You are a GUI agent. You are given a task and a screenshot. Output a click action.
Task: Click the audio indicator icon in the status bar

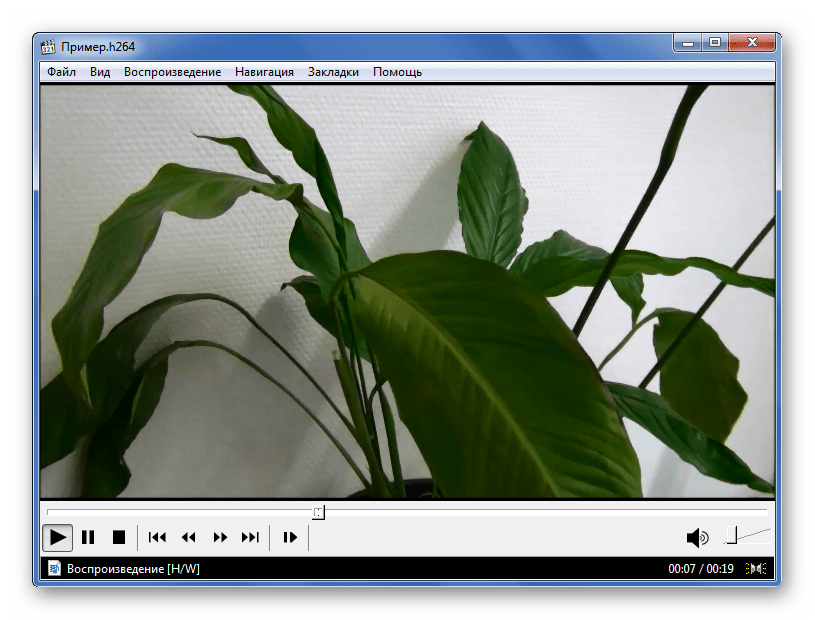[759, 569]
